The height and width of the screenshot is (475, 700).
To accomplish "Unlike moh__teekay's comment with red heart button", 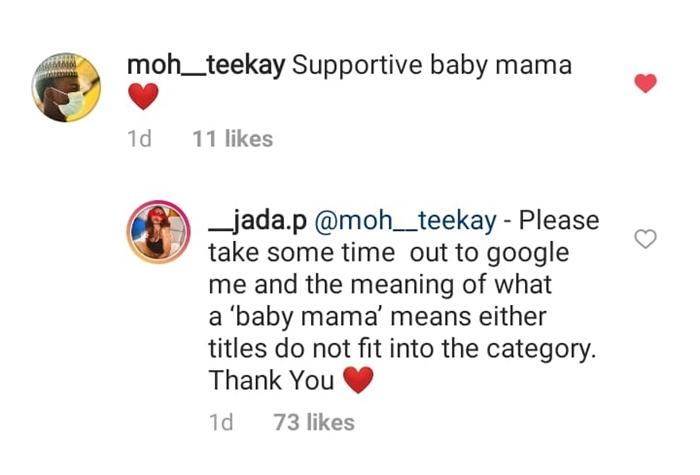I will (646, 84).
